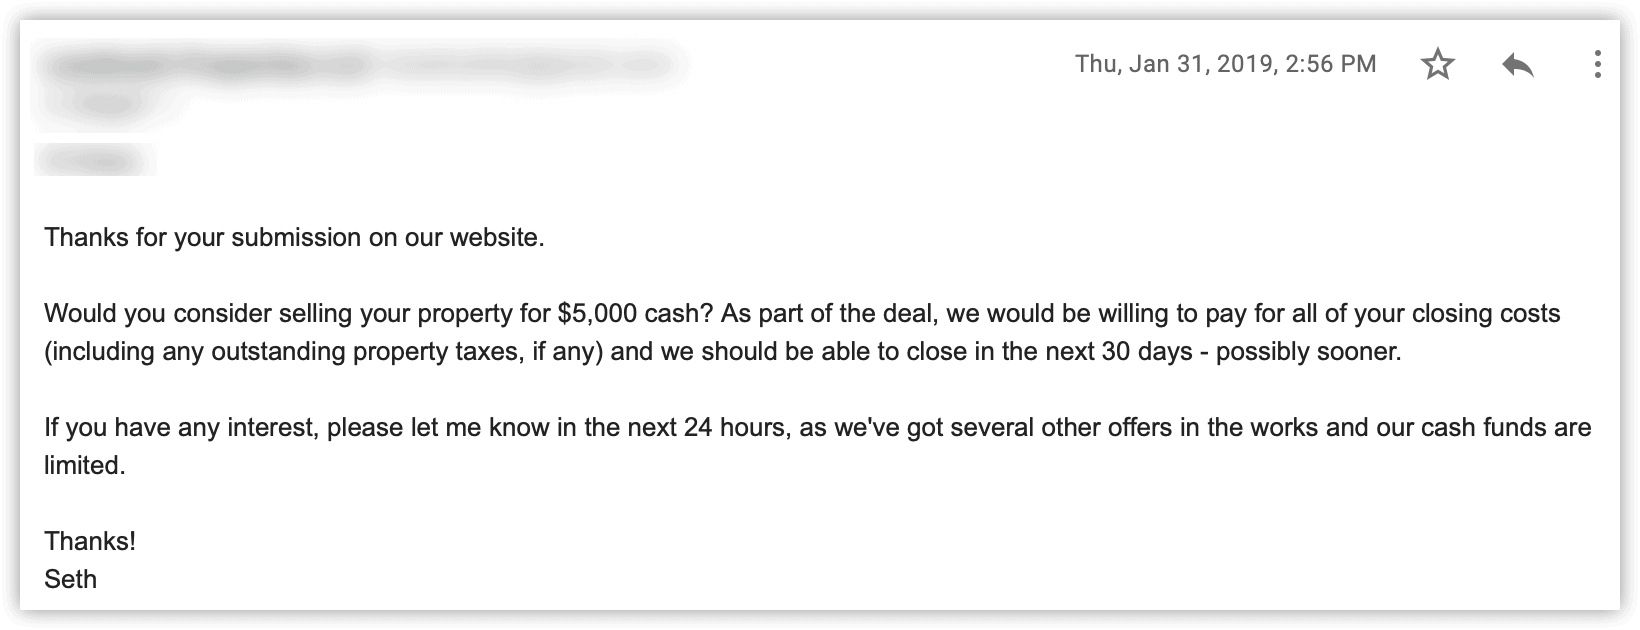This screenshot has height=630, width=1640.
Task: Click the phrase 'outstanding property taxes'
Action: tap(364, 352)
